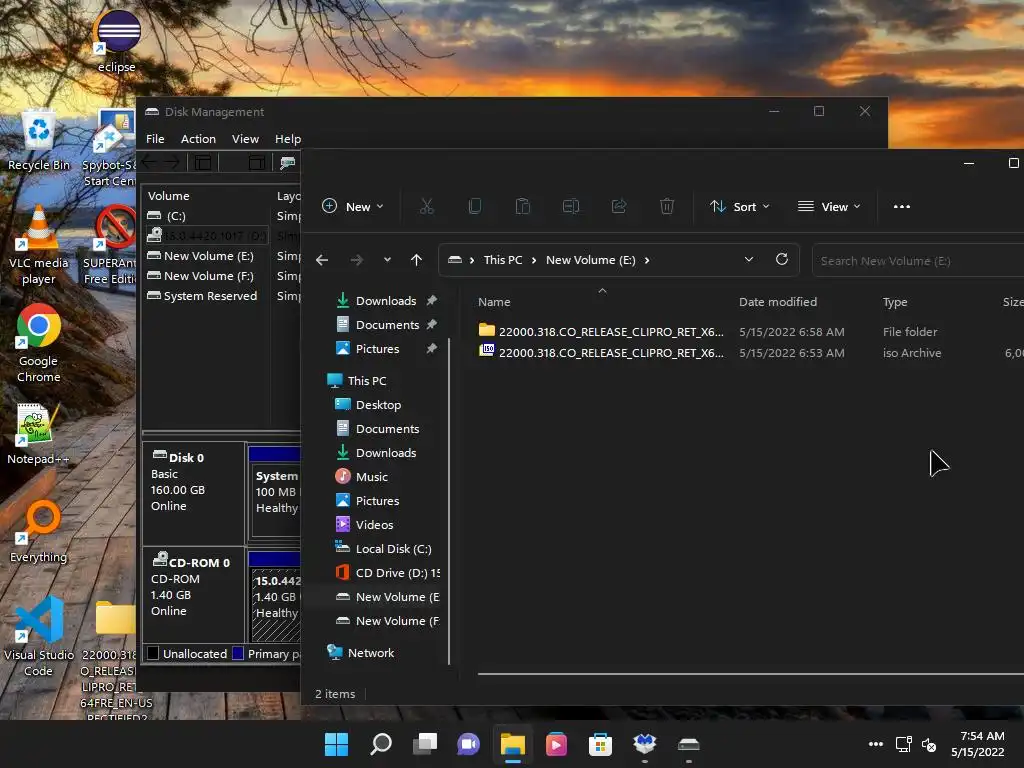1024x768 pixels.
Task: Open Task View from the taskbar
Action: pyautogui.click(x=425, y=744)
